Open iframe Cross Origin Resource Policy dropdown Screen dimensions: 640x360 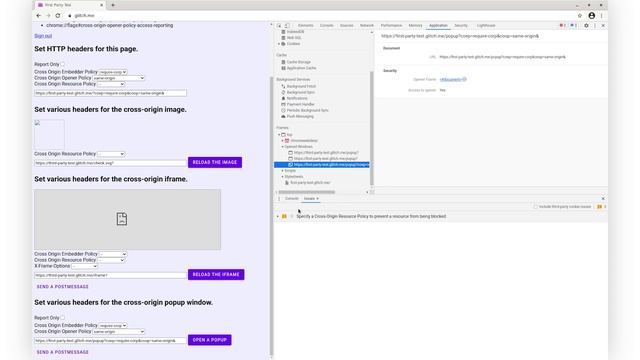point(111,260)
